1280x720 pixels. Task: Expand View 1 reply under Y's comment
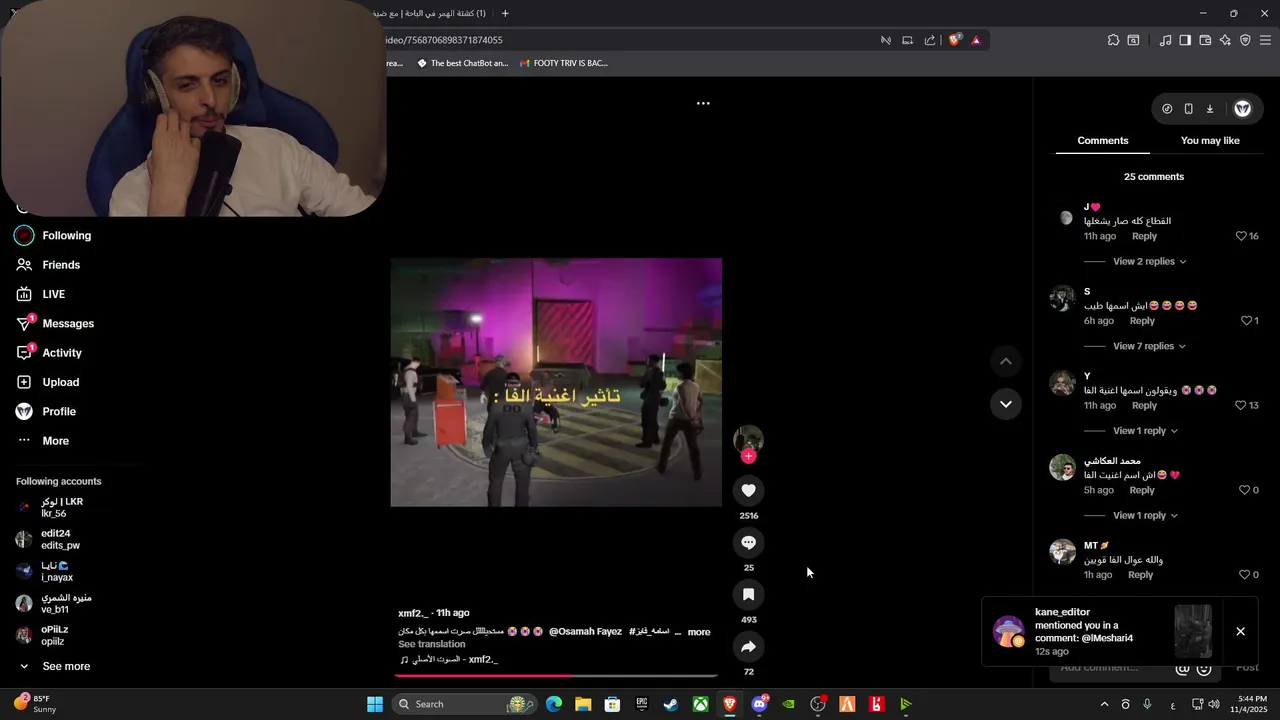click(x=1145, y=431)
